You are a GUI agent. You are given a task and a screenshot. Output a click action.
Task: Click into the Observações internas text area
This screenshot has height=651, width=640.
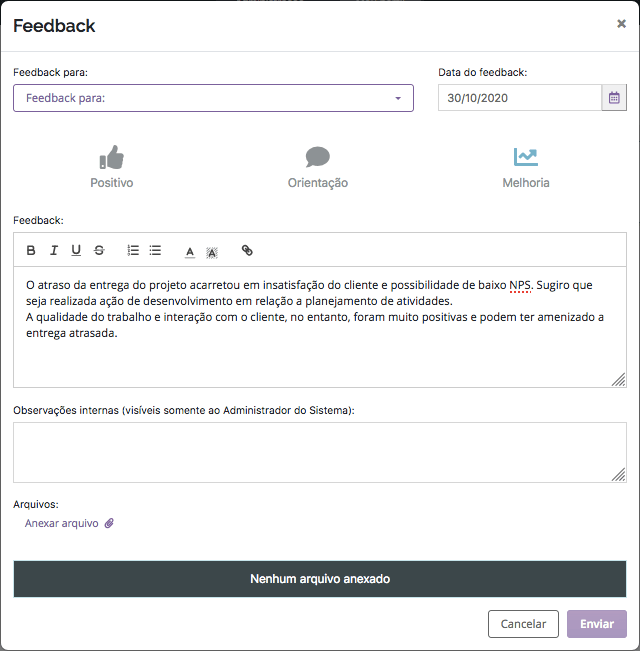tap(320, 453)
